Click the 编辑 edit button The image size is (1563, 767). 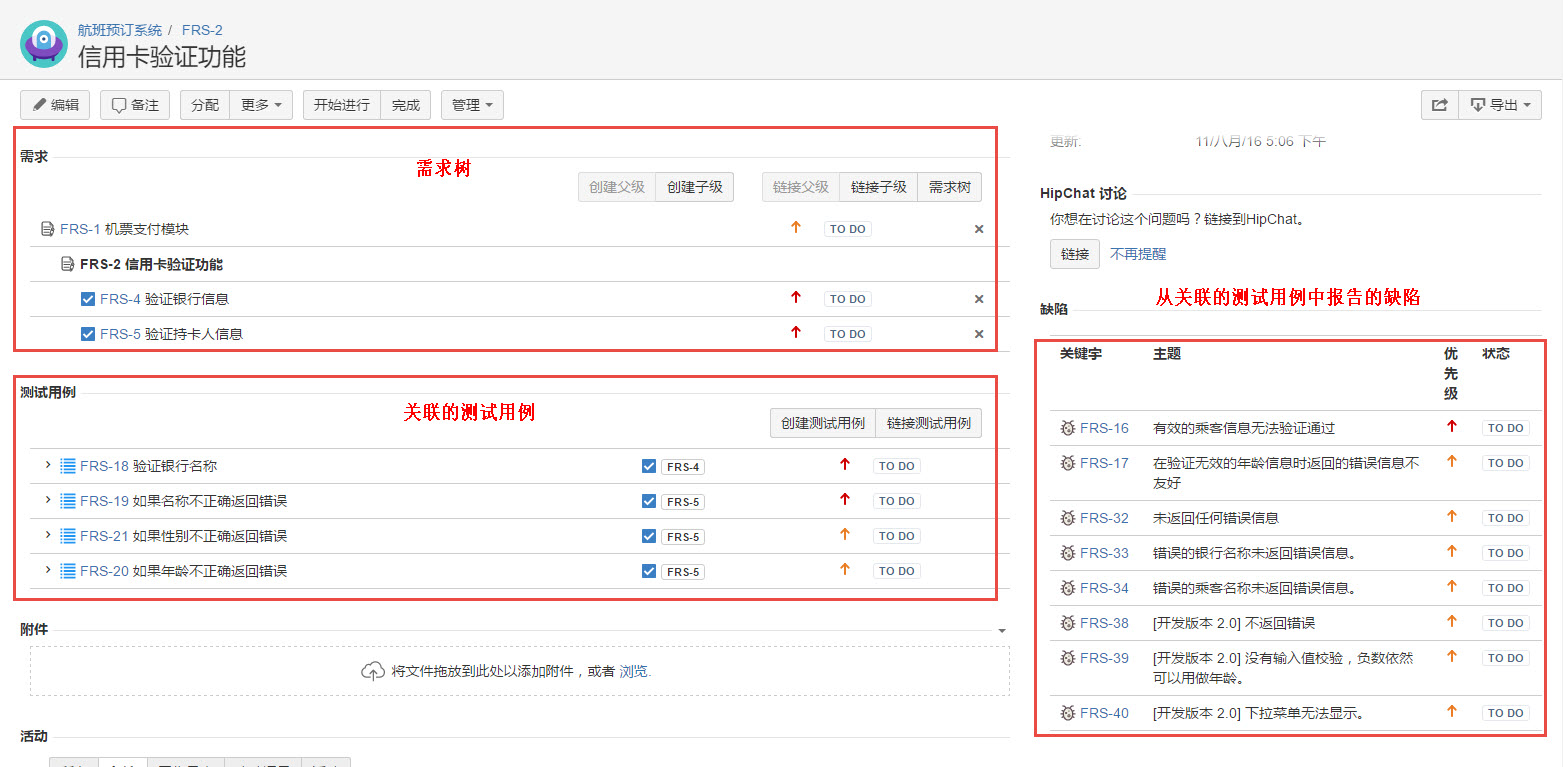[x=55, y=105]
